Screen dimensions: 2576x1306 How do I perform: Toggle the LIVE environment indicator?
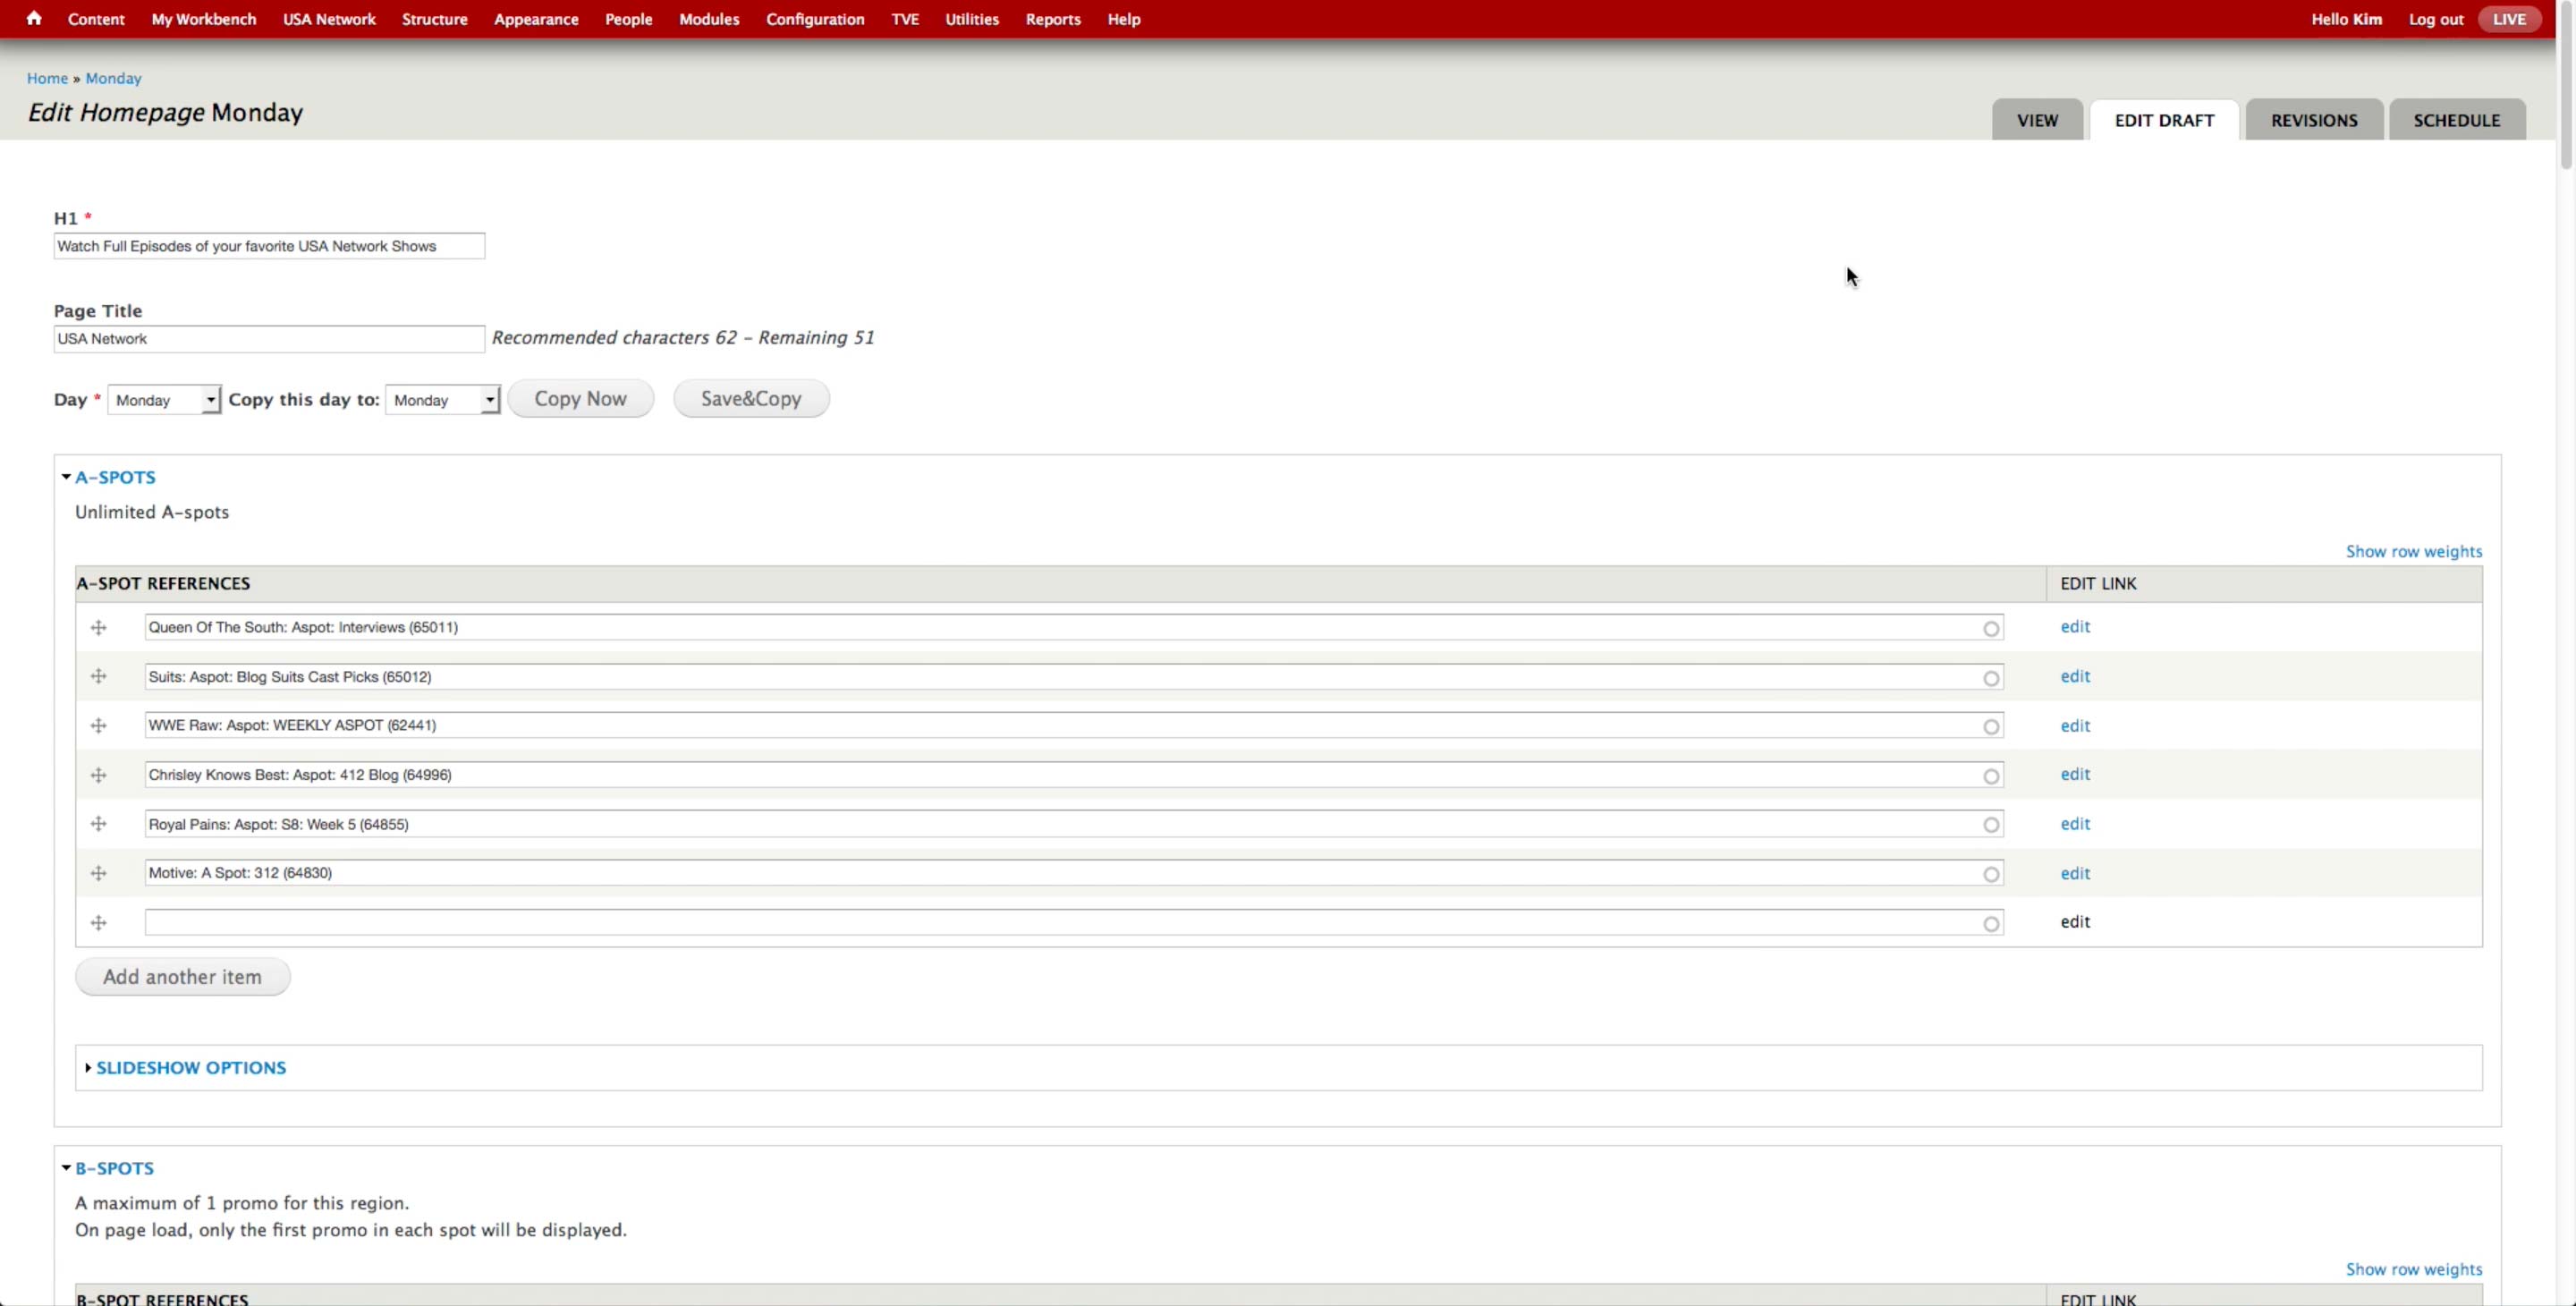click(2508, 19)
